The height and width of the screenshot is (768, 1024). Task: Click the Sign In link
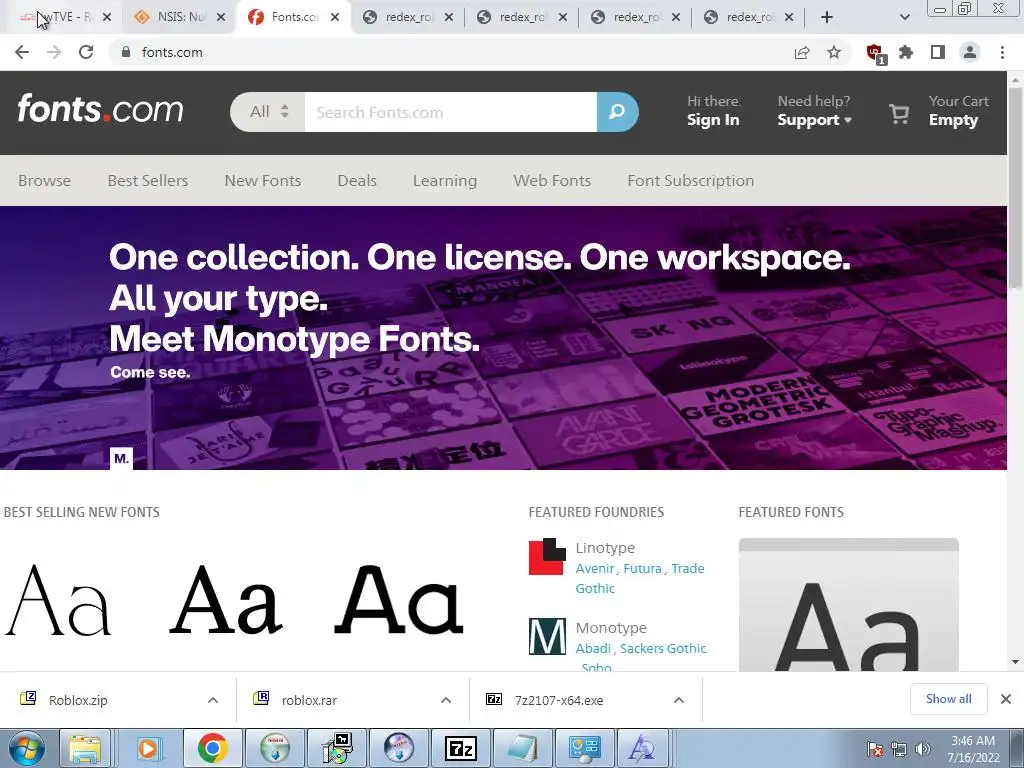(x=713, y=120)
